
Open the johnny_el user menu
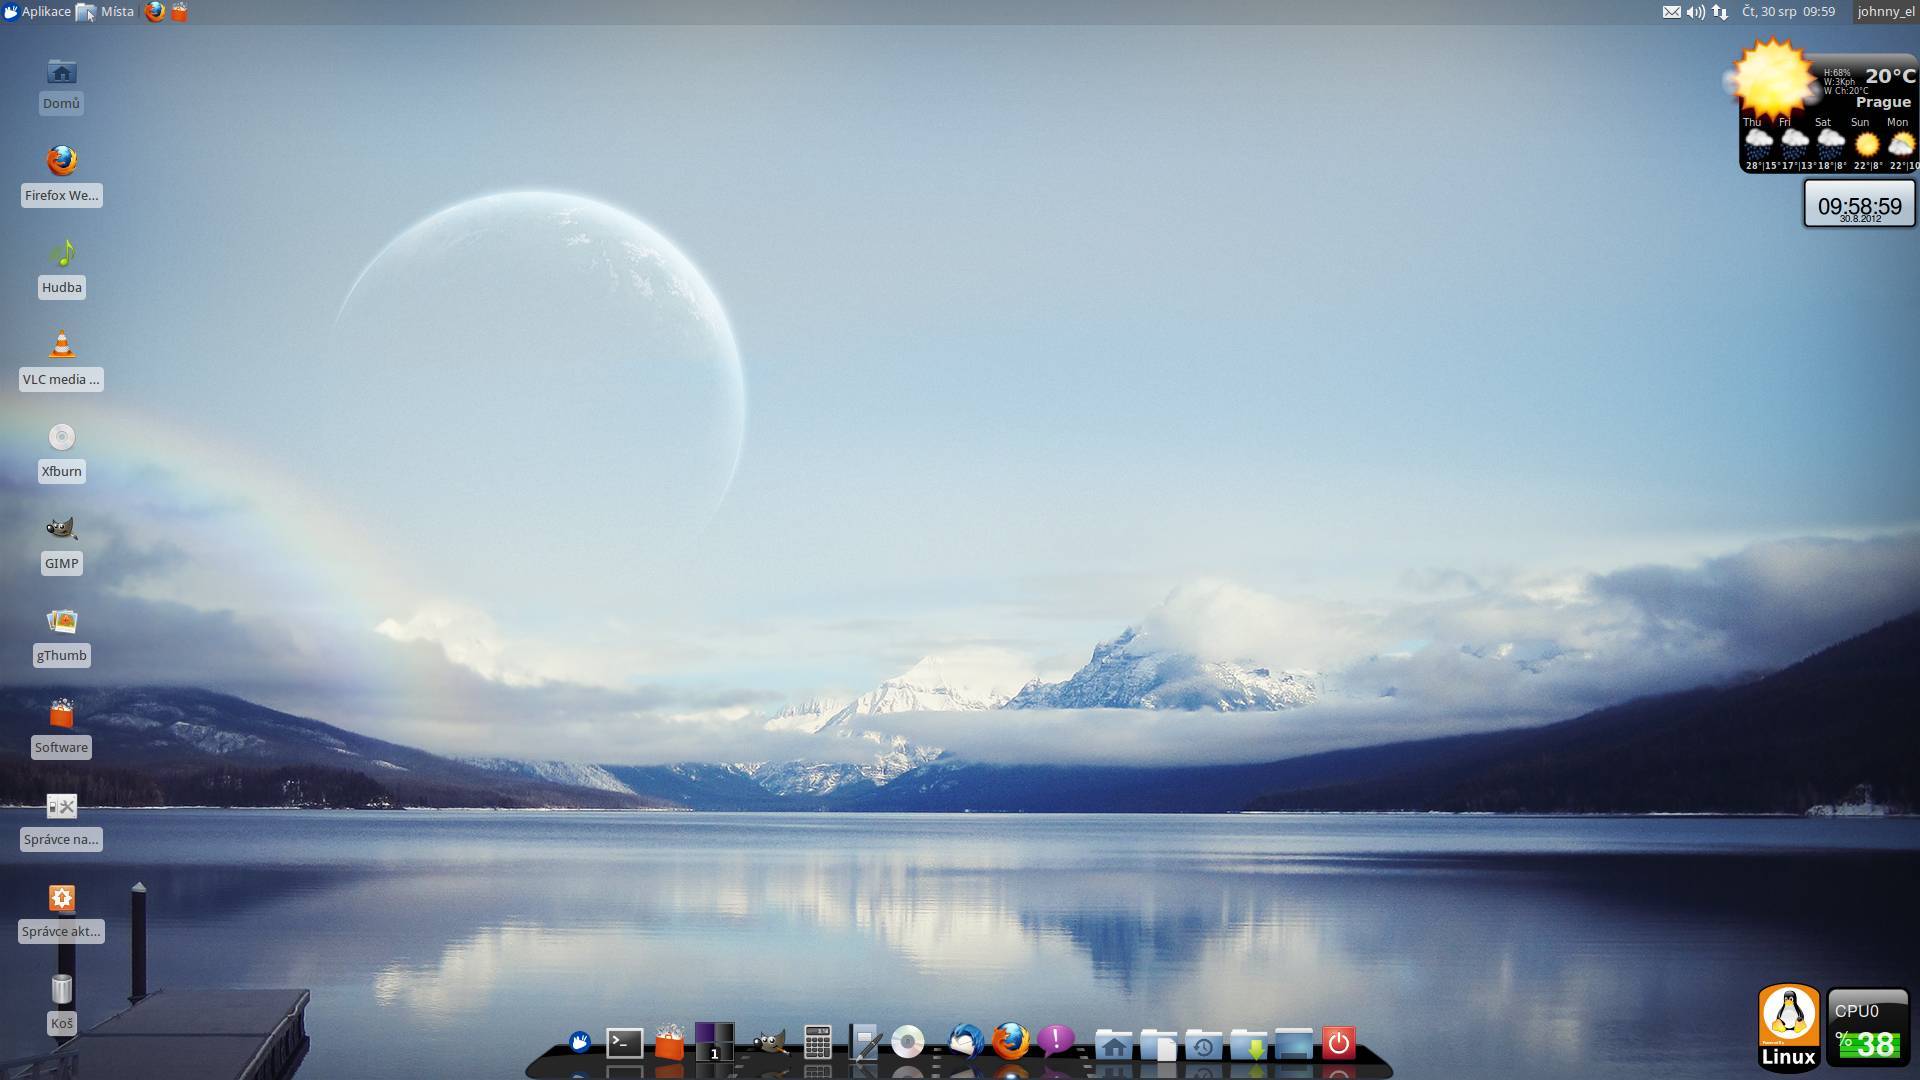pyautogui.click(x=1885, y=12)
